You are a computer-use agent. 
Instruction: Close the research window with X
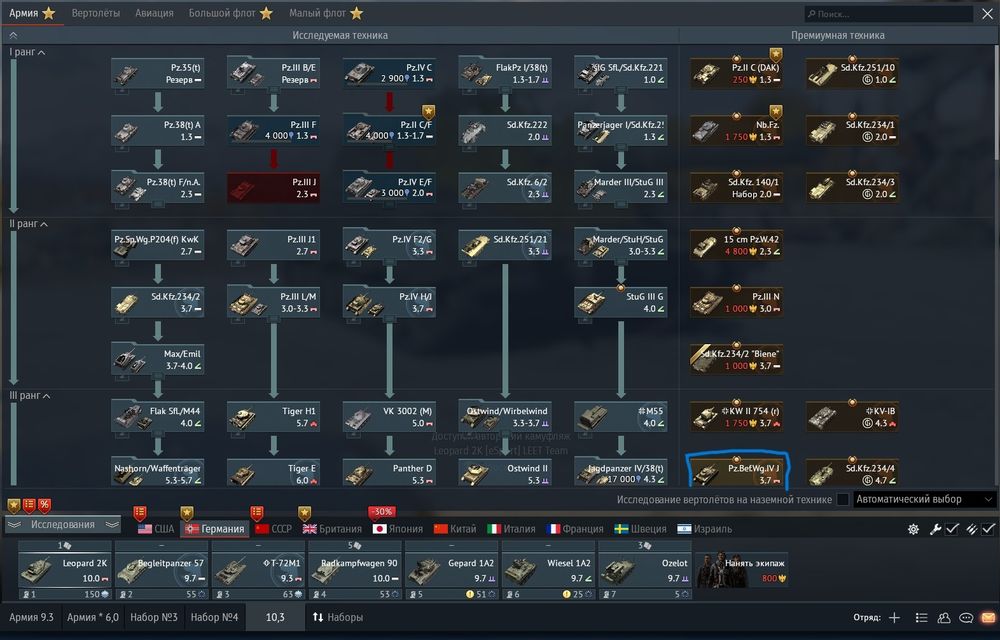(987, 13)
